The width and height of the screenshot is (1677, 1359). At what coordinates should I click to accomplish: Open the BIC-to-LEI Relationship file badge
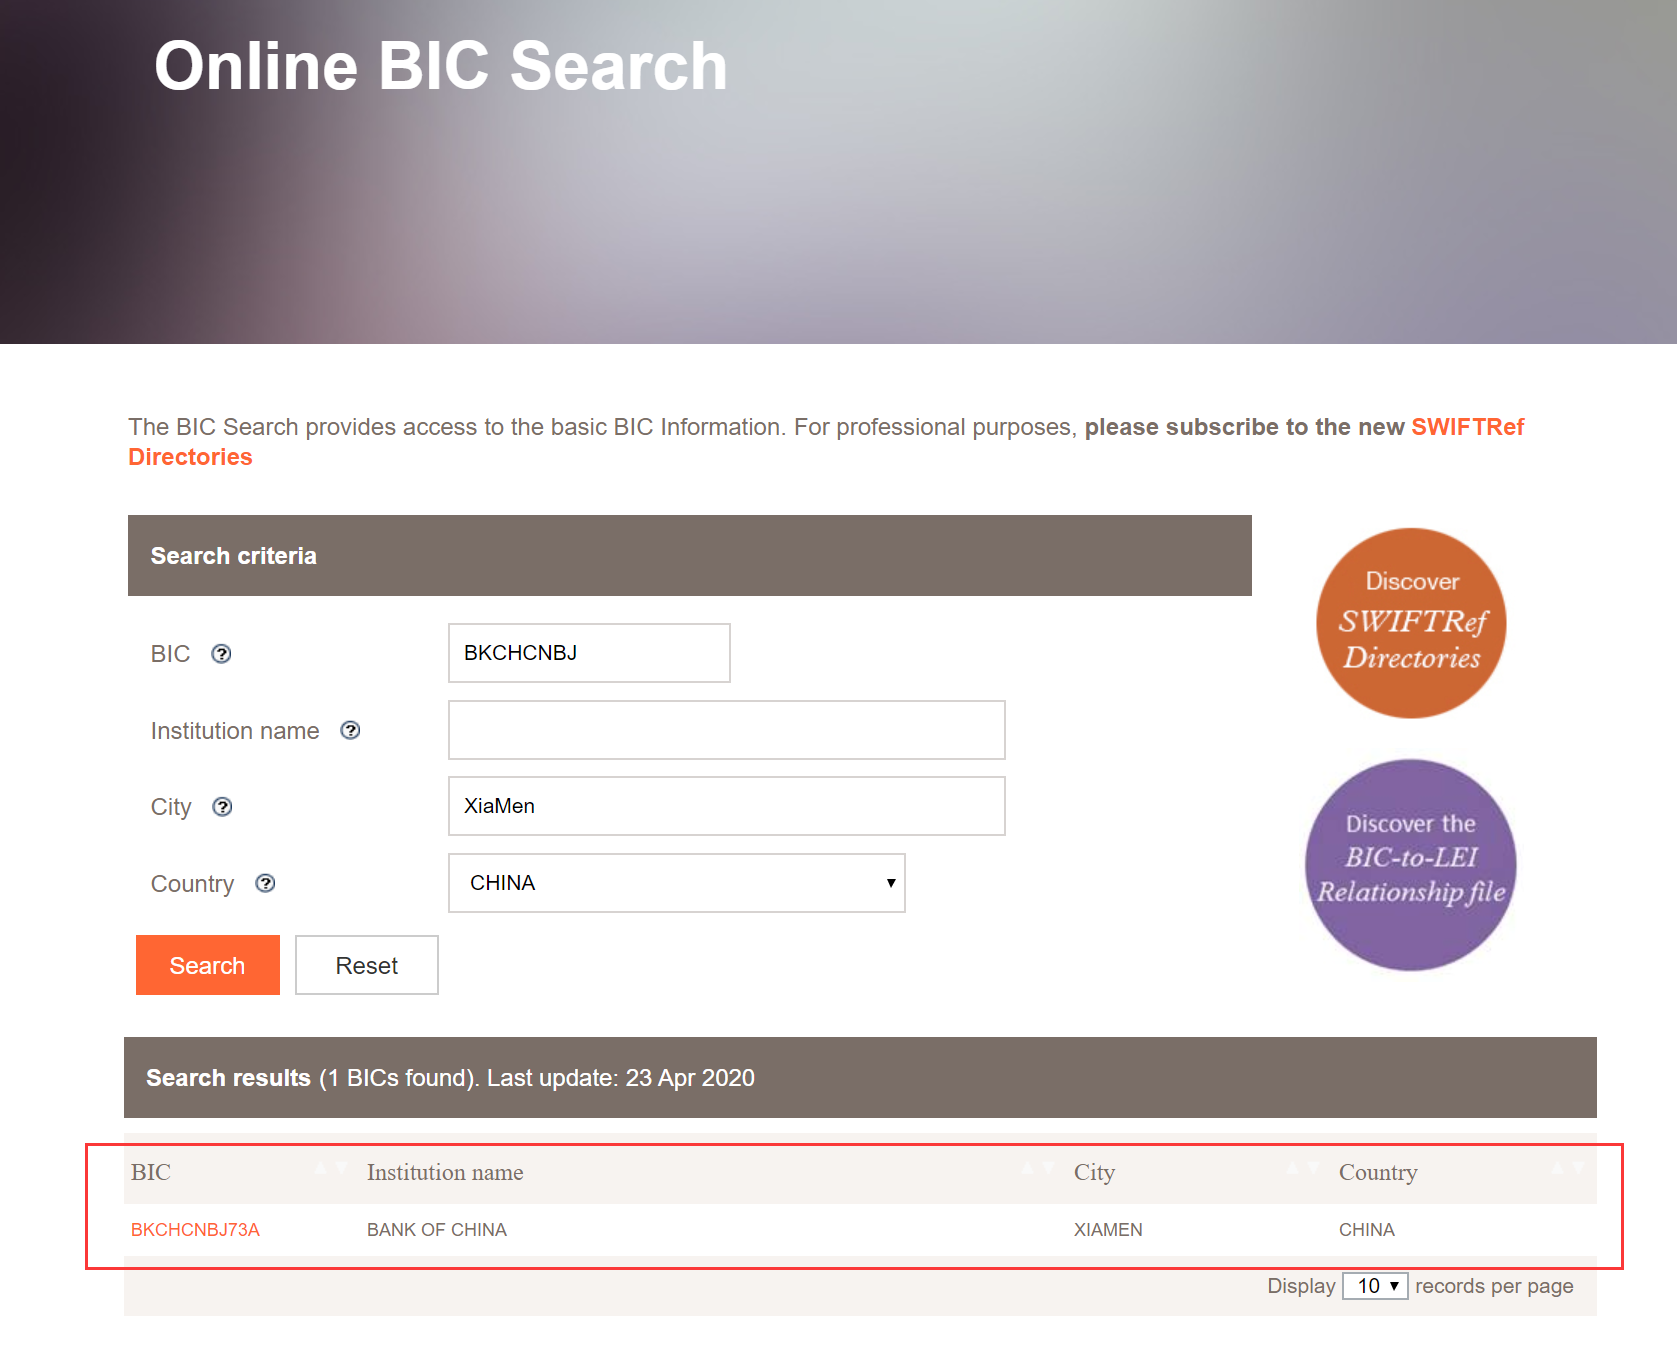[1411, 865]
